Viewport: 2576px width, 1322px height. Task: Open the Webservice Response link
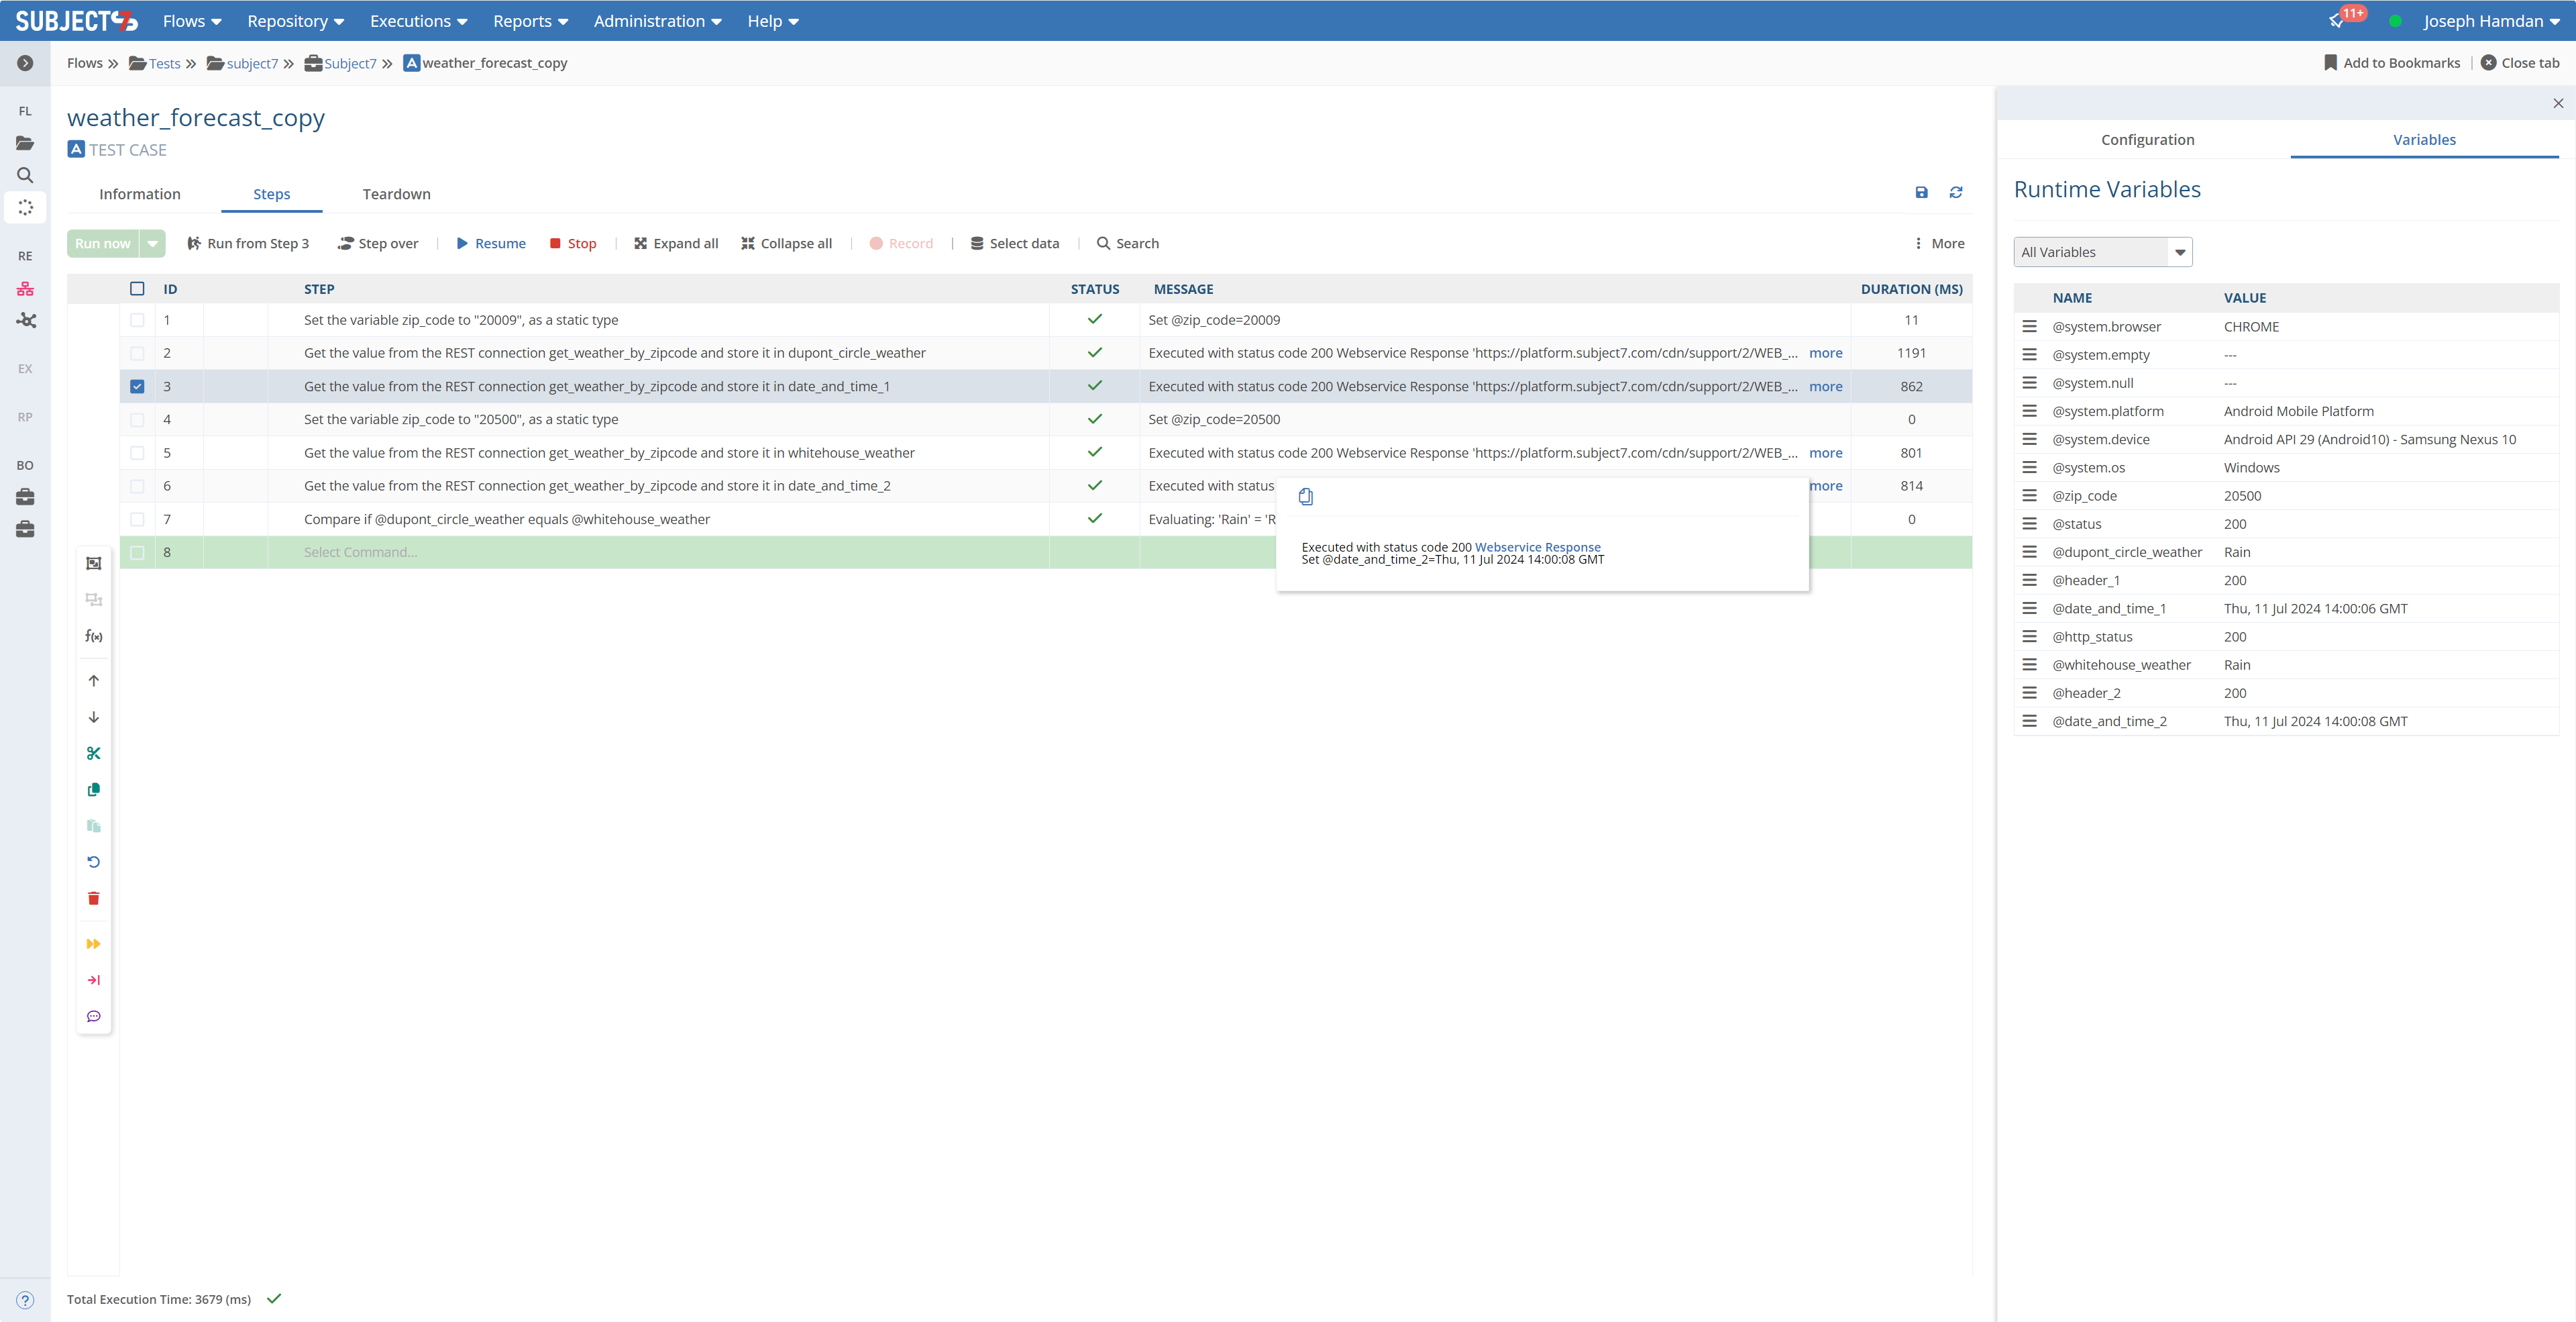pos(1537,547)
